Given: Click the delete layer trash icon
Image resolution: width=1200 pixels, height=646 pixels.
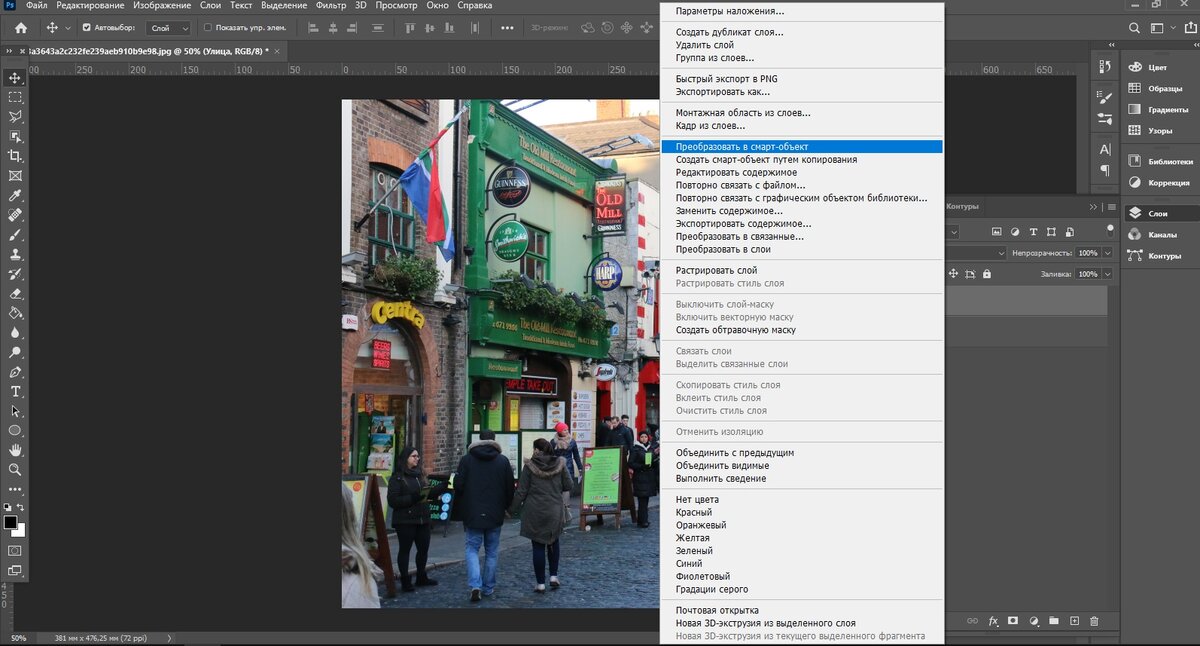Looking at the screenshot, I should click(x=1094, y=621).
